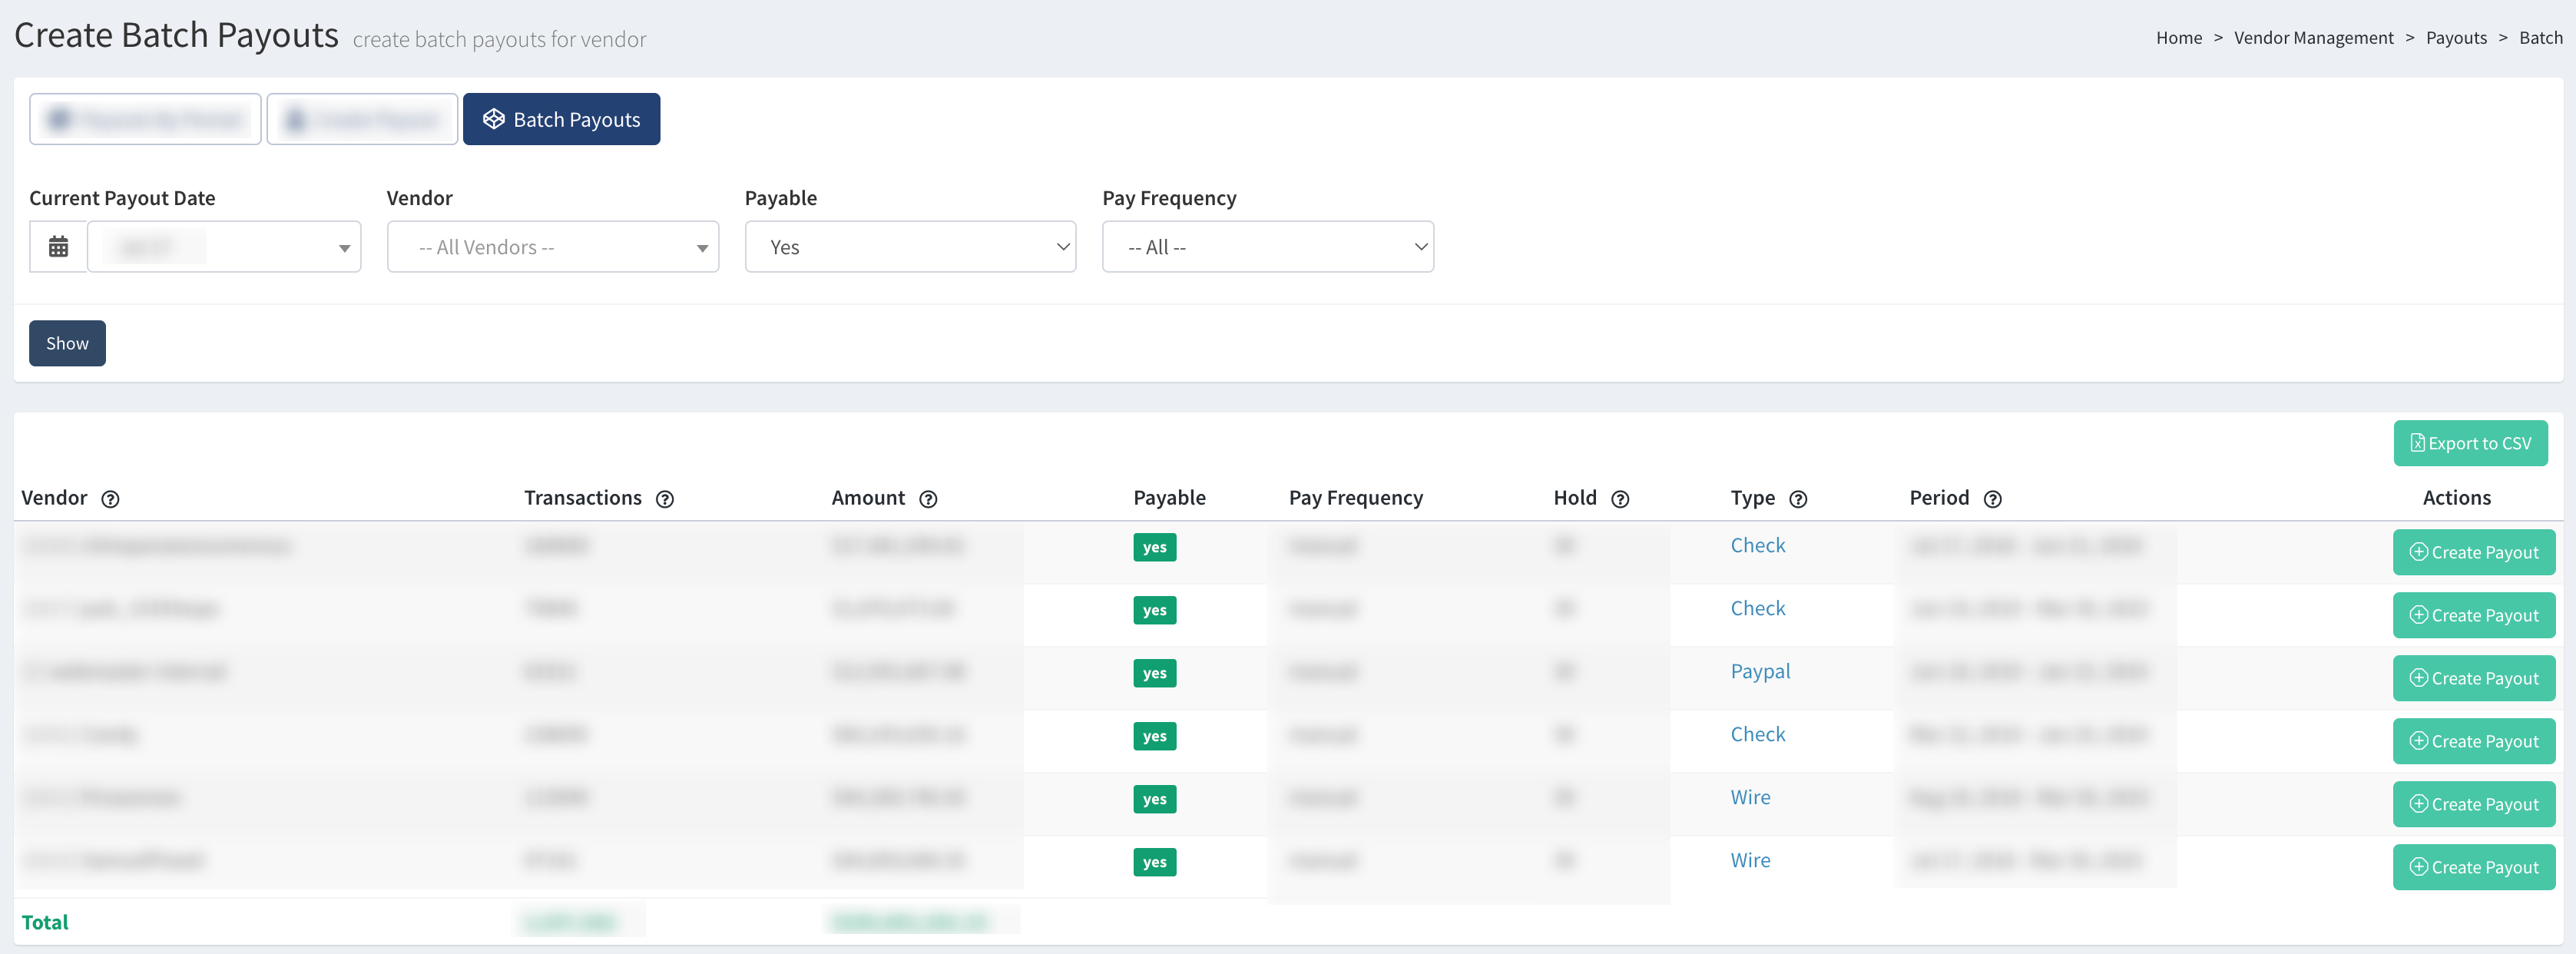
Task: Create Payout for first Wire row
Action: (2473, 804)
